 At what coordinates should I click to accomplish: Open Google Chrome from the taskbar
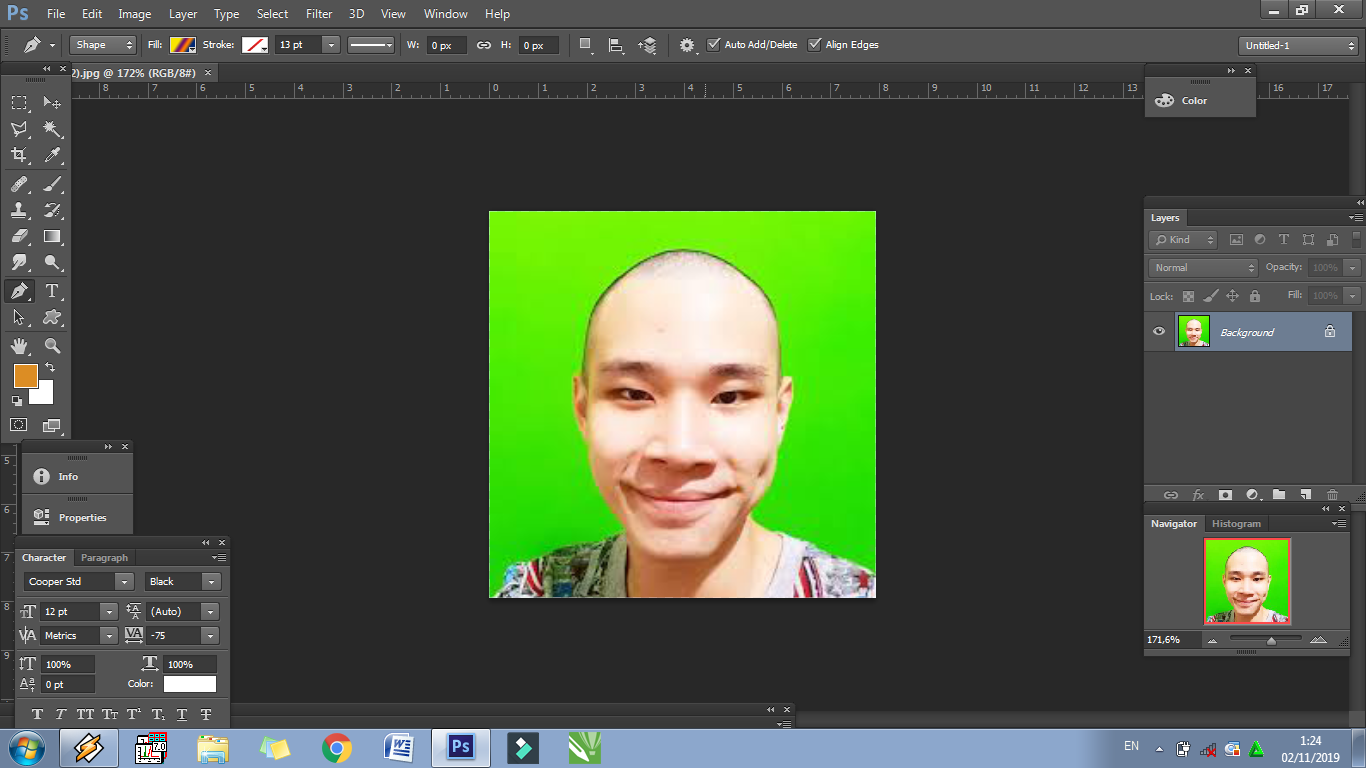[x=337, y=748]
